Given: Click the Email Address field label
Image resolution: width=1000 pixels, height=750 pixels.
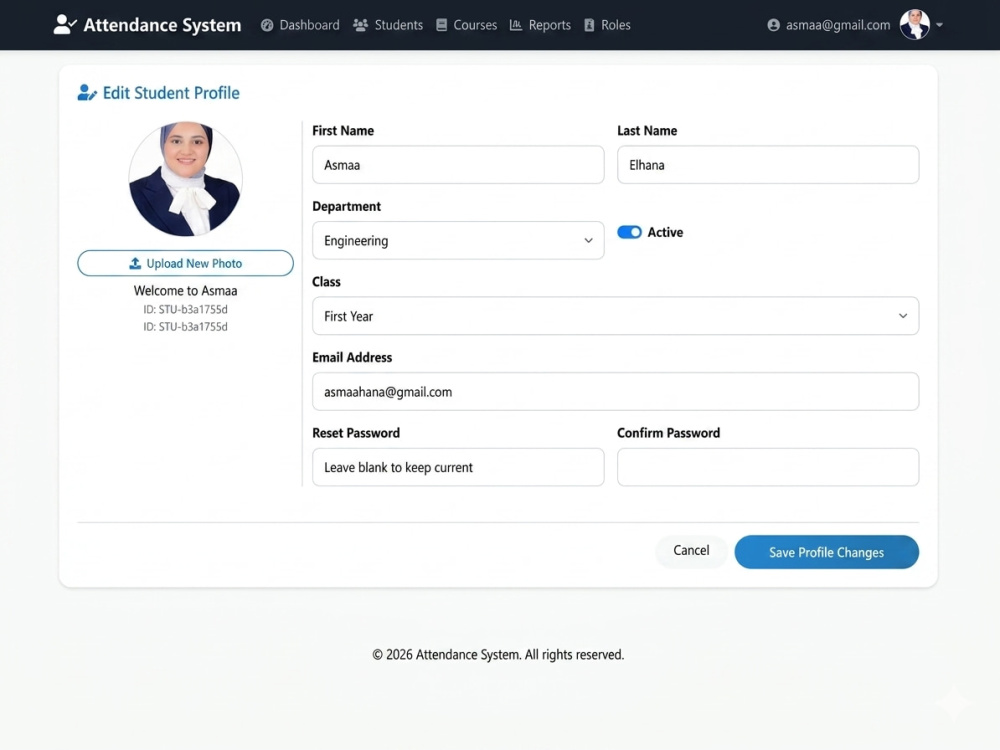Looking at the screenshot, I should click(352, 358).
